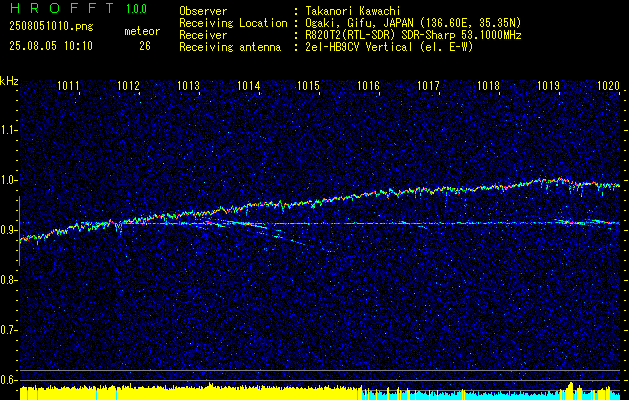Click the 1019 time marker
The width and height of the screenshot is (629, 400).
pyautogui.click(x=548, y=85)
